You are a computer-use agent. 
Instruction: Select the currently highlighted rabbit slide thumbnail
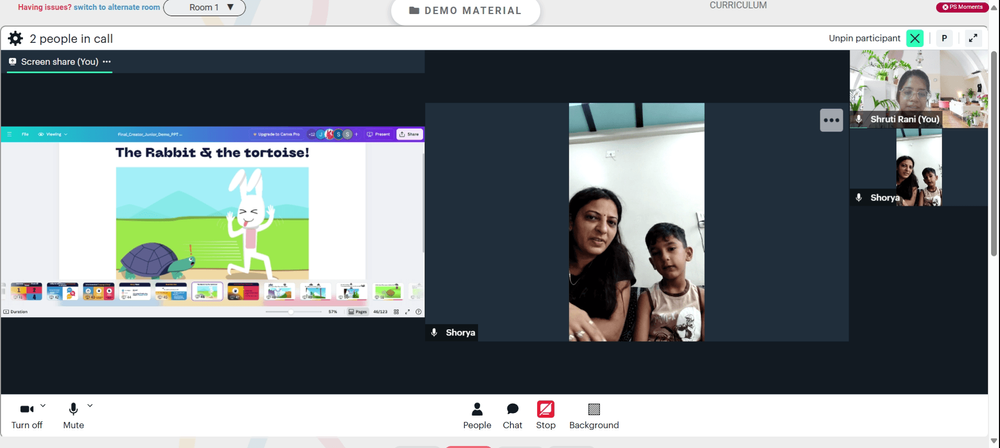(207, 291)
